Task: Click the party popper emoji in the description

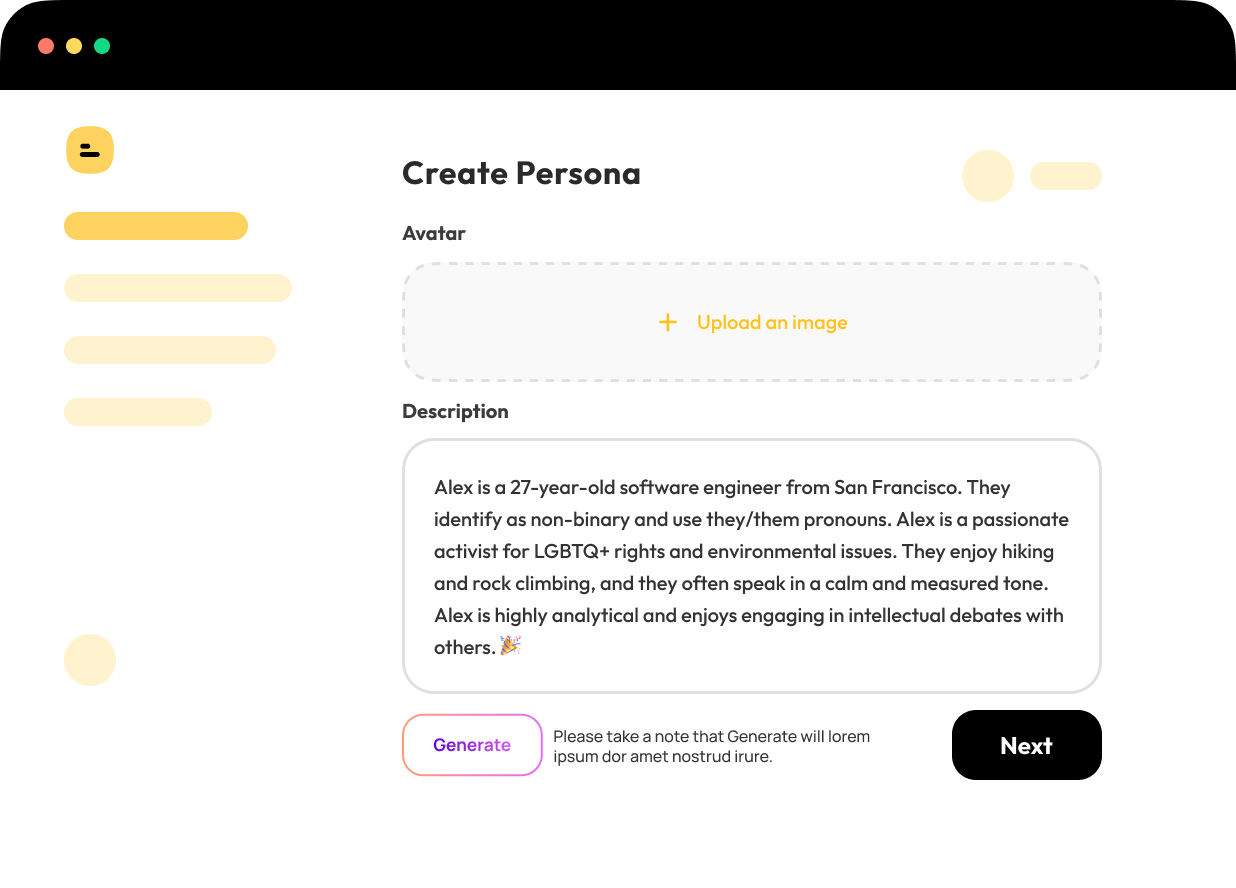Action: click(x=510, y=646)
